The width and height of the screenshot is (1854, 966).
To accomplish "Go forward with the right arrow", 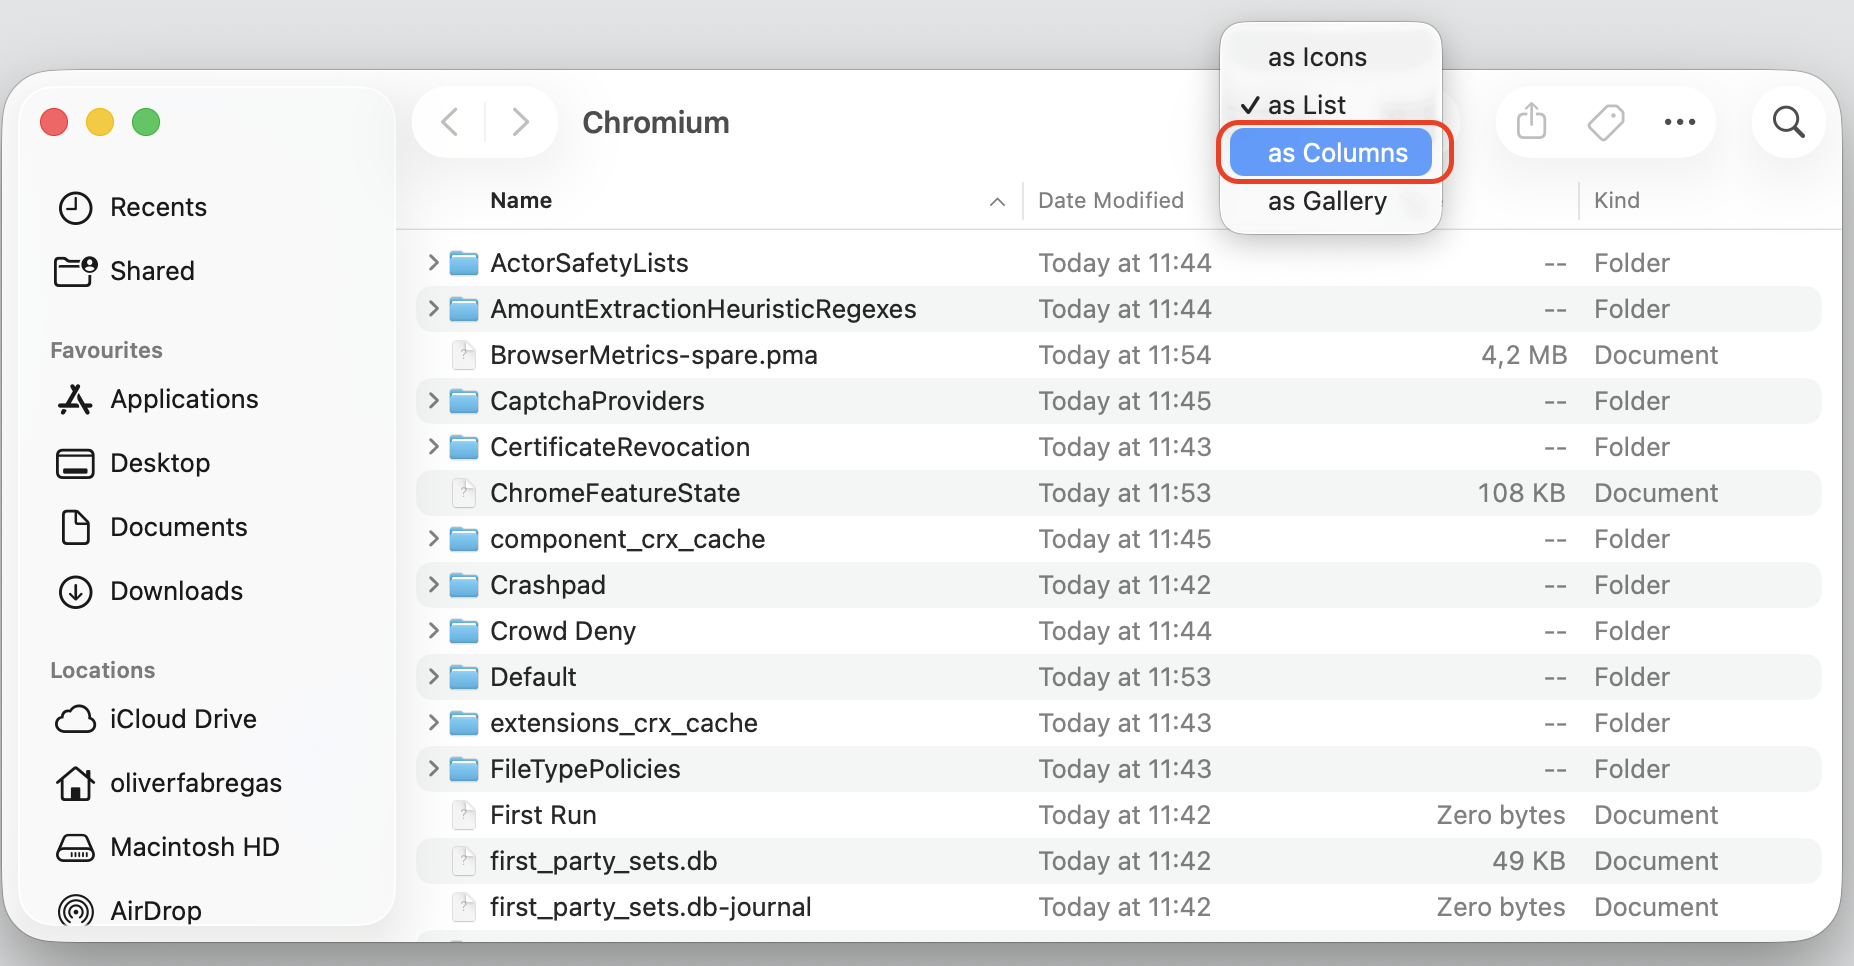I will [x=520, y=122].
